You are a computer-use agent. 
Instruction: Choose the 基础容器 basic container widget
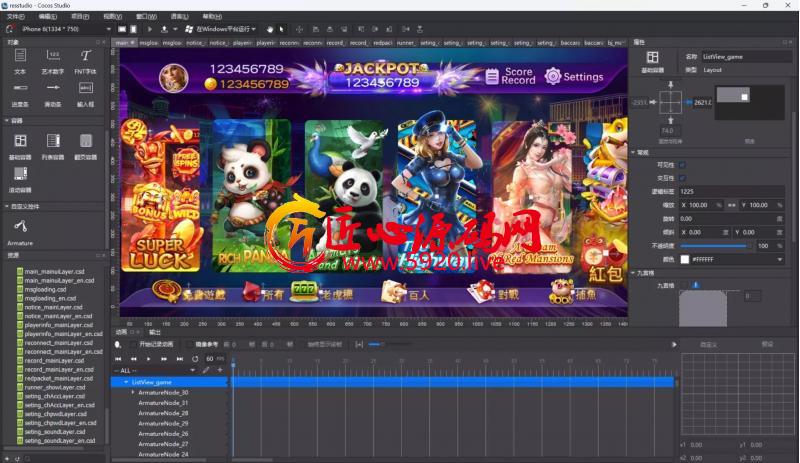click(20, 140)
